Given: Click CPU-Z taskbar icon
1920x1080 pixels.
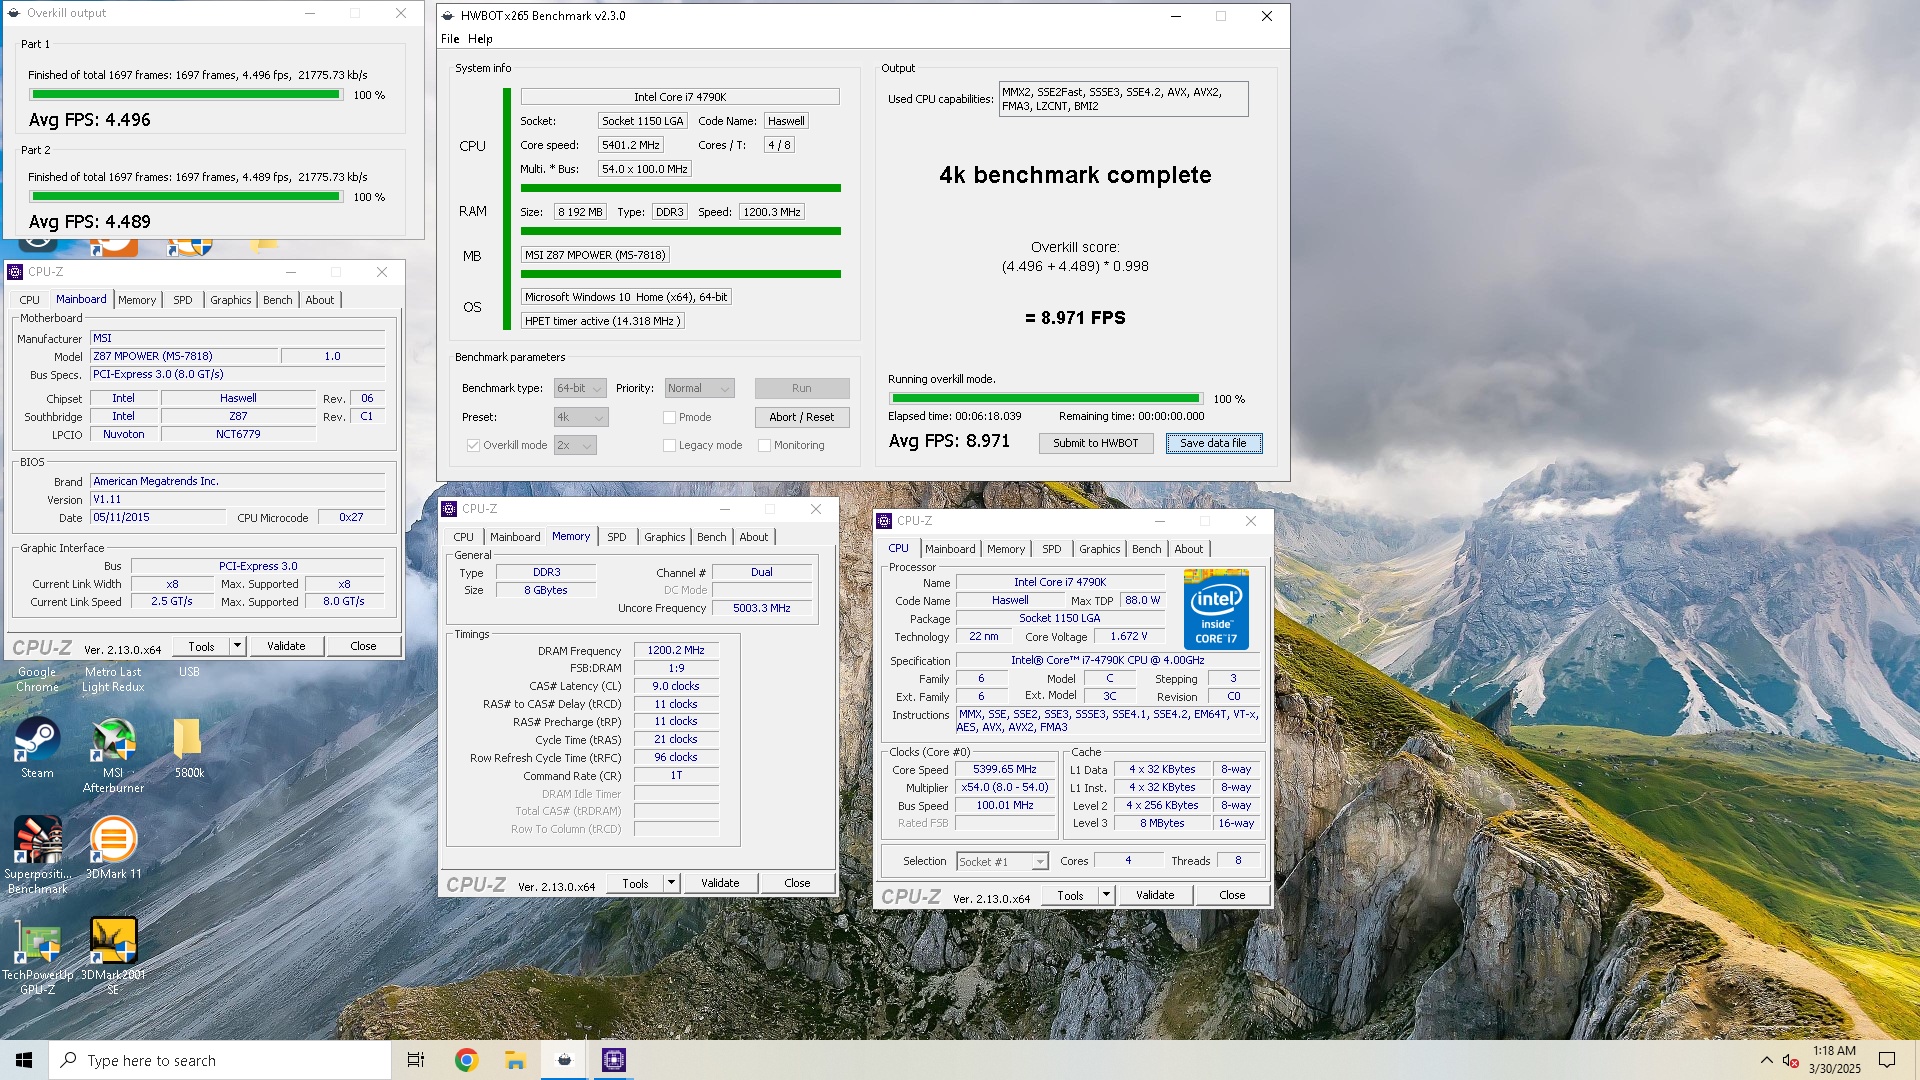Looking at the screenshot, I should pos(613,1060).
